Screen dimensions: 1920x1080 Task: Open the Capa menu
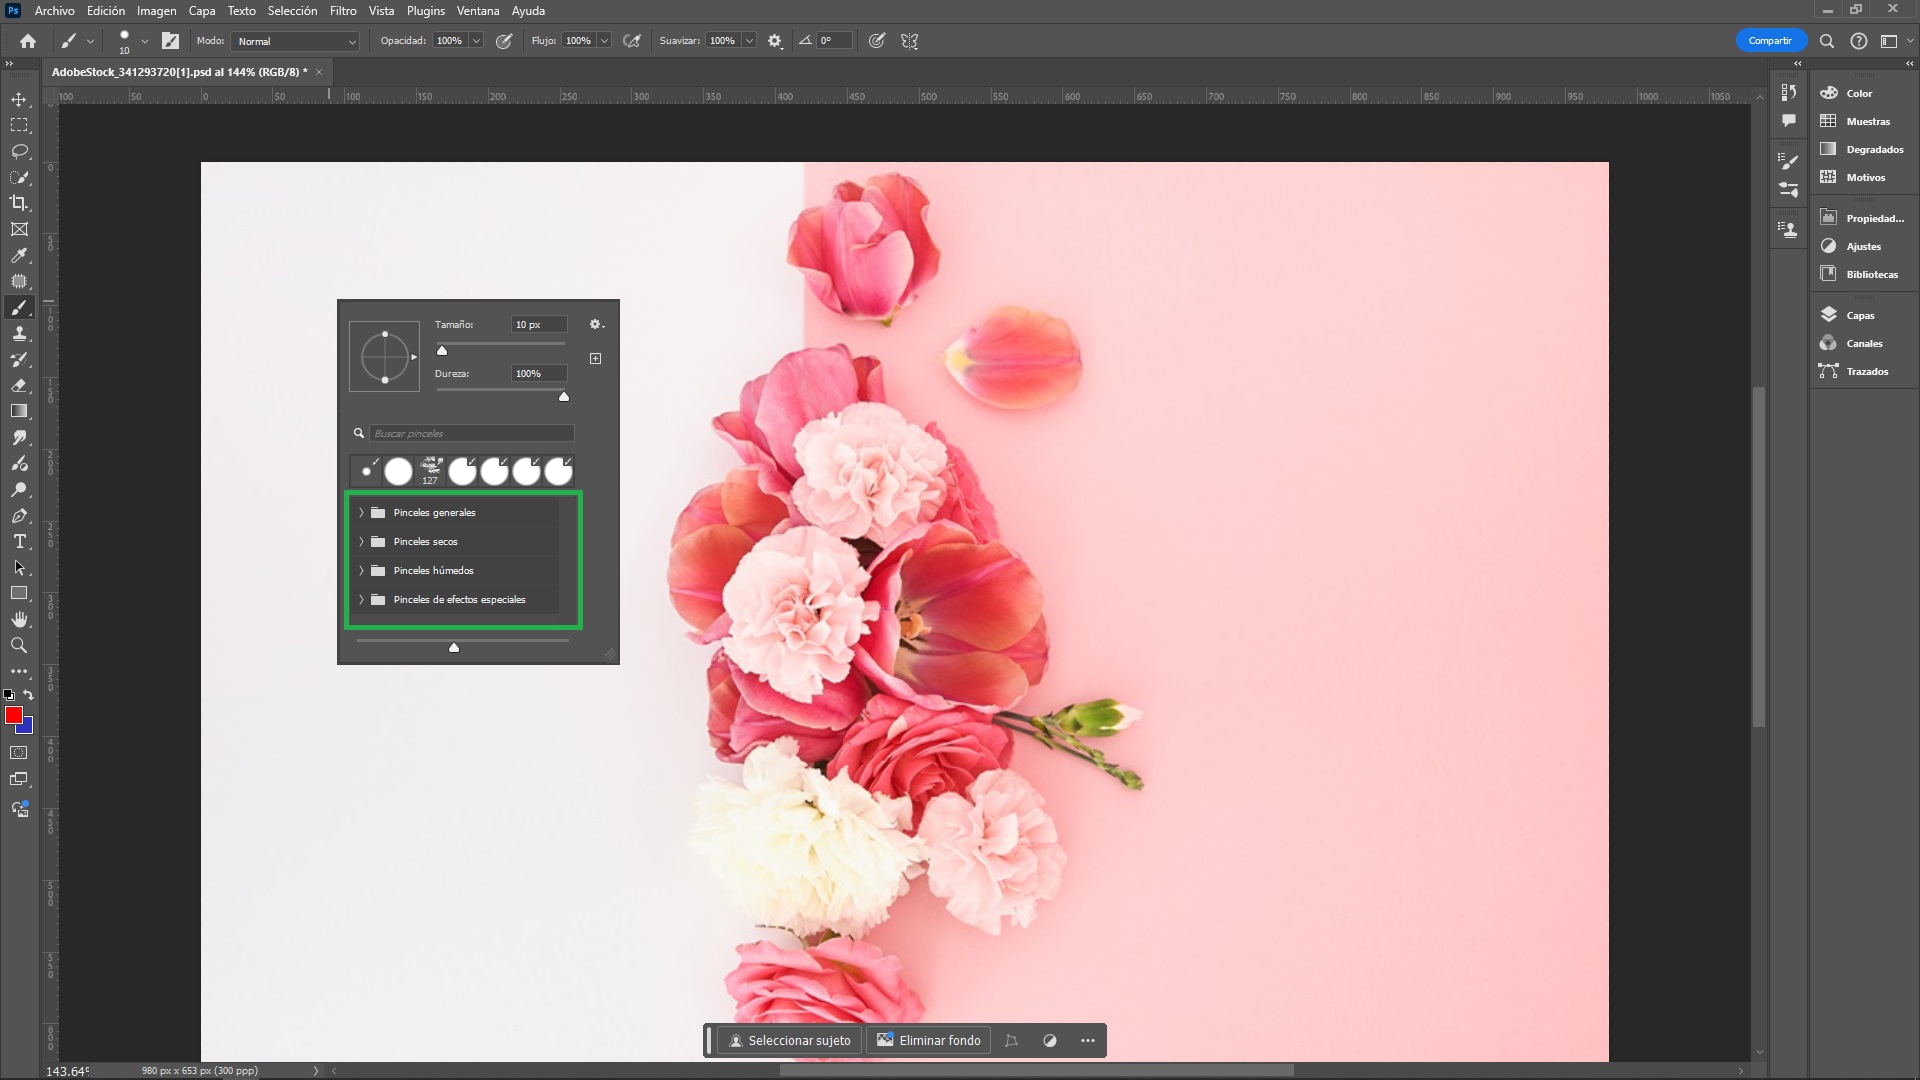(x=202, y=11)
